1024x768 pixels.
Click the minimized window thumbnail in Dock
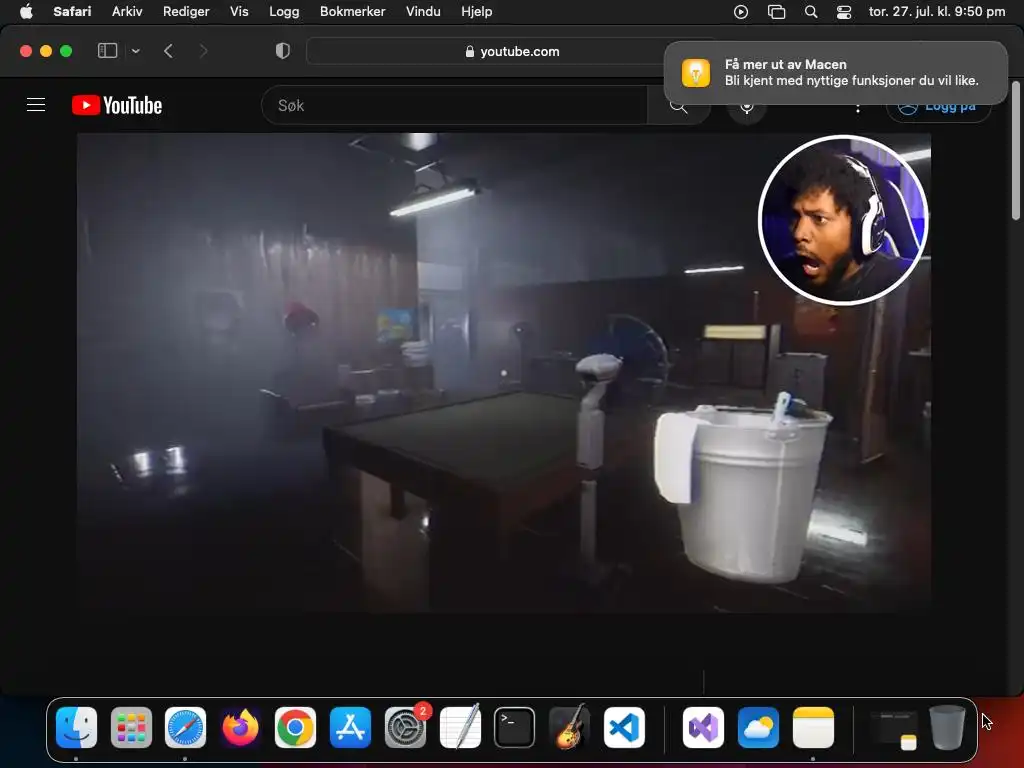coord(893,728)
